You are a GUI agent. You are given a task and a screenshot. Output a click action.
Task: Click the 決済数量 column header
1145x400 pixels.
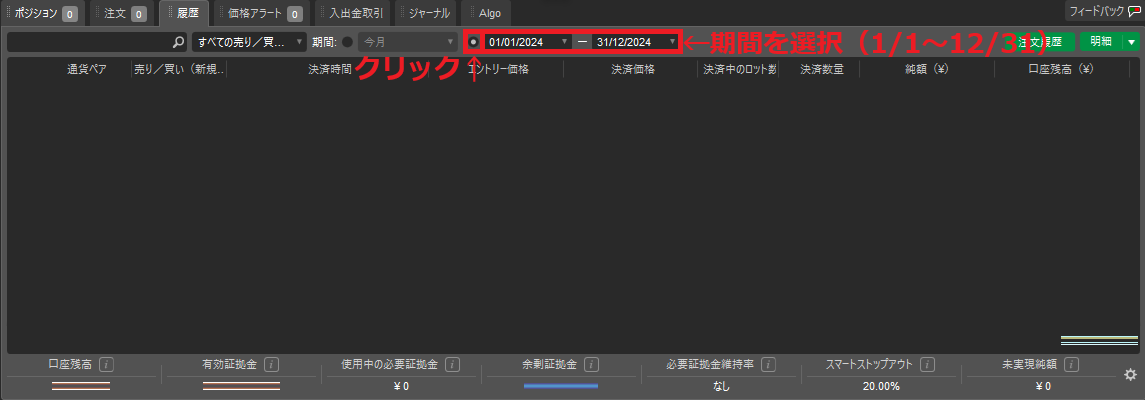(822, 69)
